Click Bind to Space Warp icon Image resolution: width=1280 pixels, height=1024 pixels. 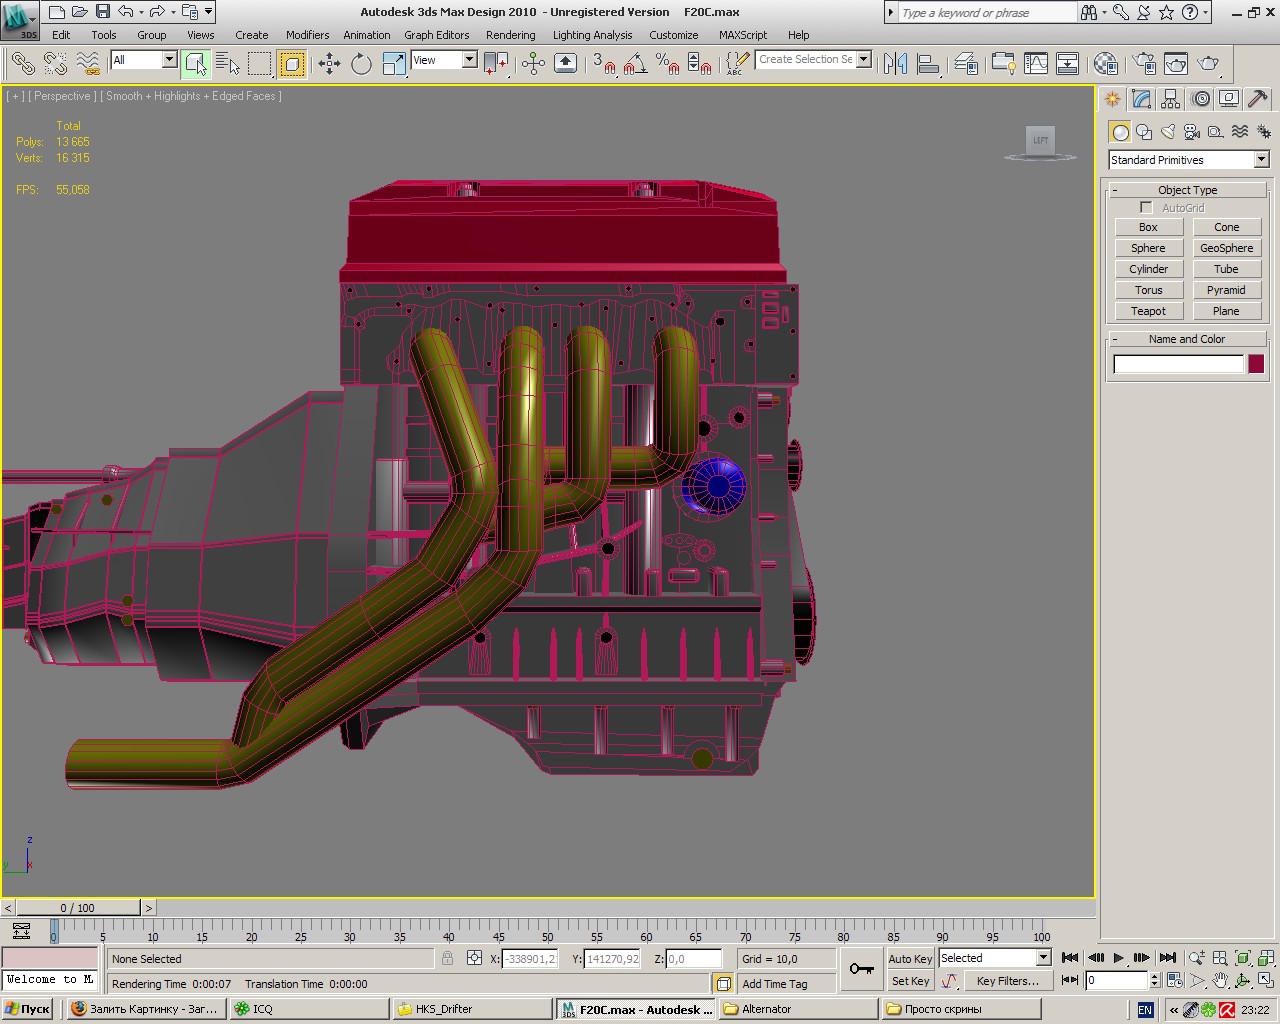88,64
